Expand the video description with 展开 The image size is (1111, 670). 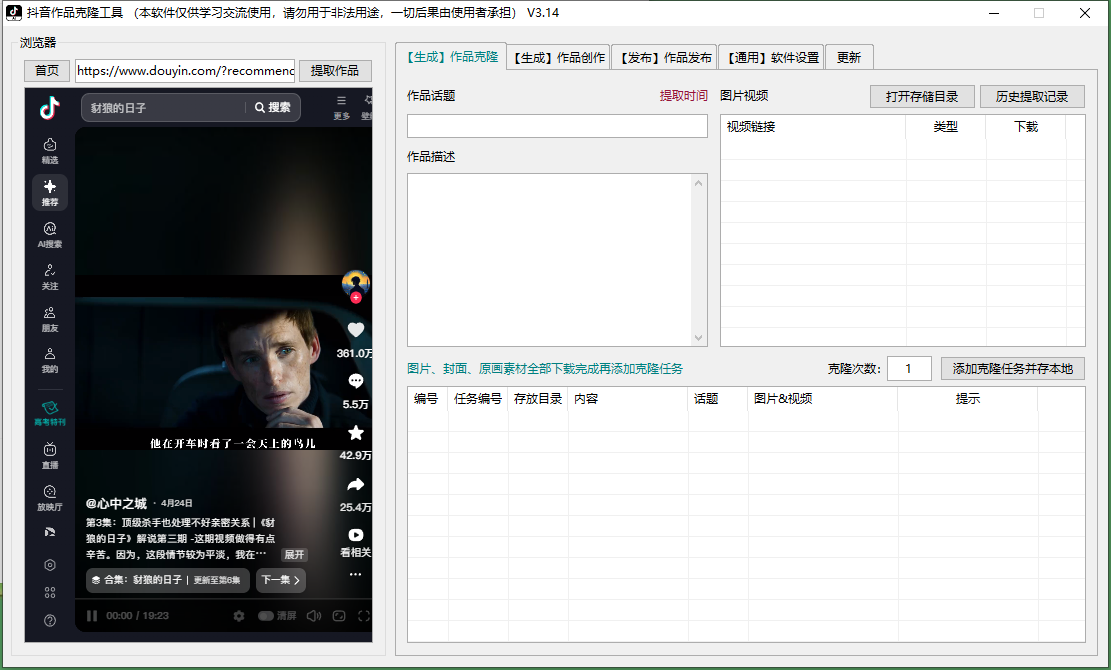point(294,554)
